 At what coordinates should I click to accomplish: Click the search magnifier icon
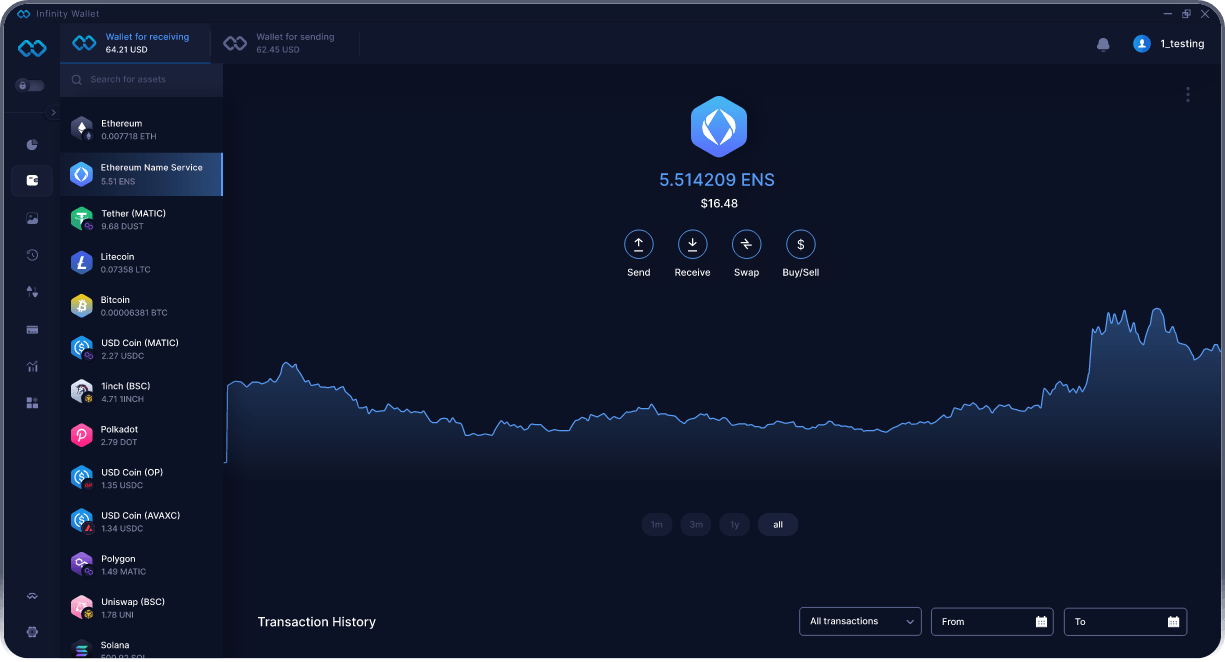(x=77, y=79)
